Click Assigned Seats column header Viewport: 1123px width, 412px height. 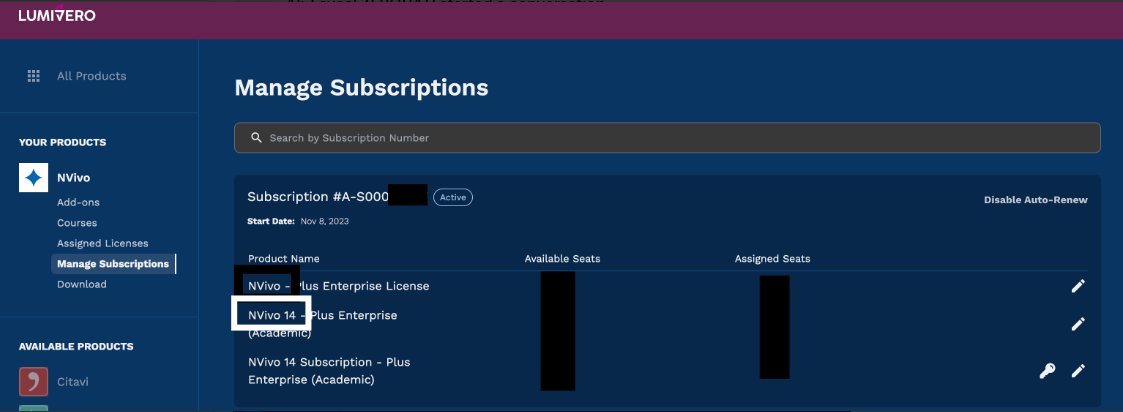point(772,259)
